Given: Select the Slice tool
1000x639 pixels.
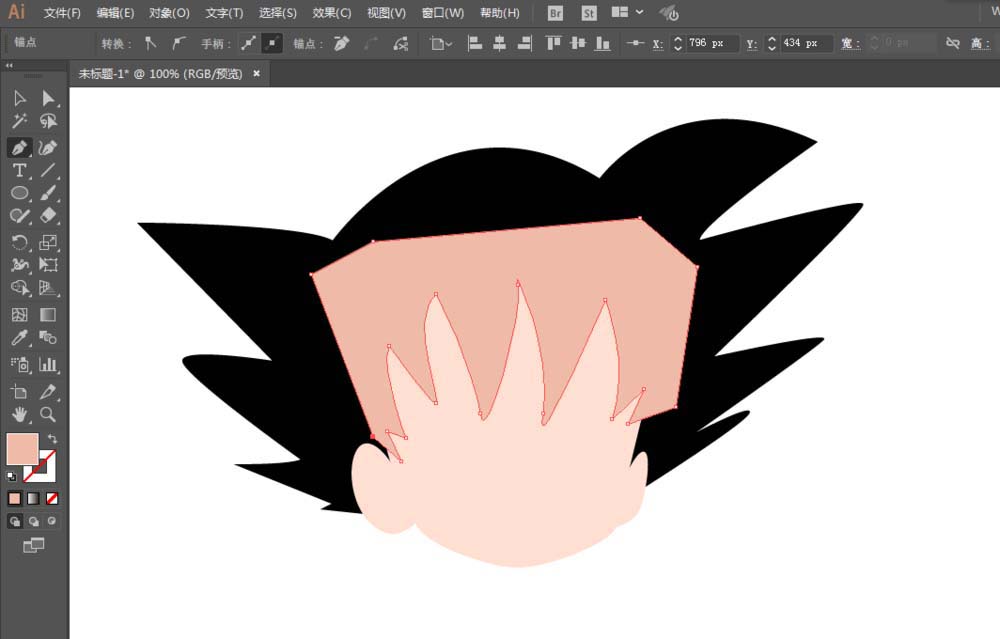Looking at the screenshot, I should 48,392.
